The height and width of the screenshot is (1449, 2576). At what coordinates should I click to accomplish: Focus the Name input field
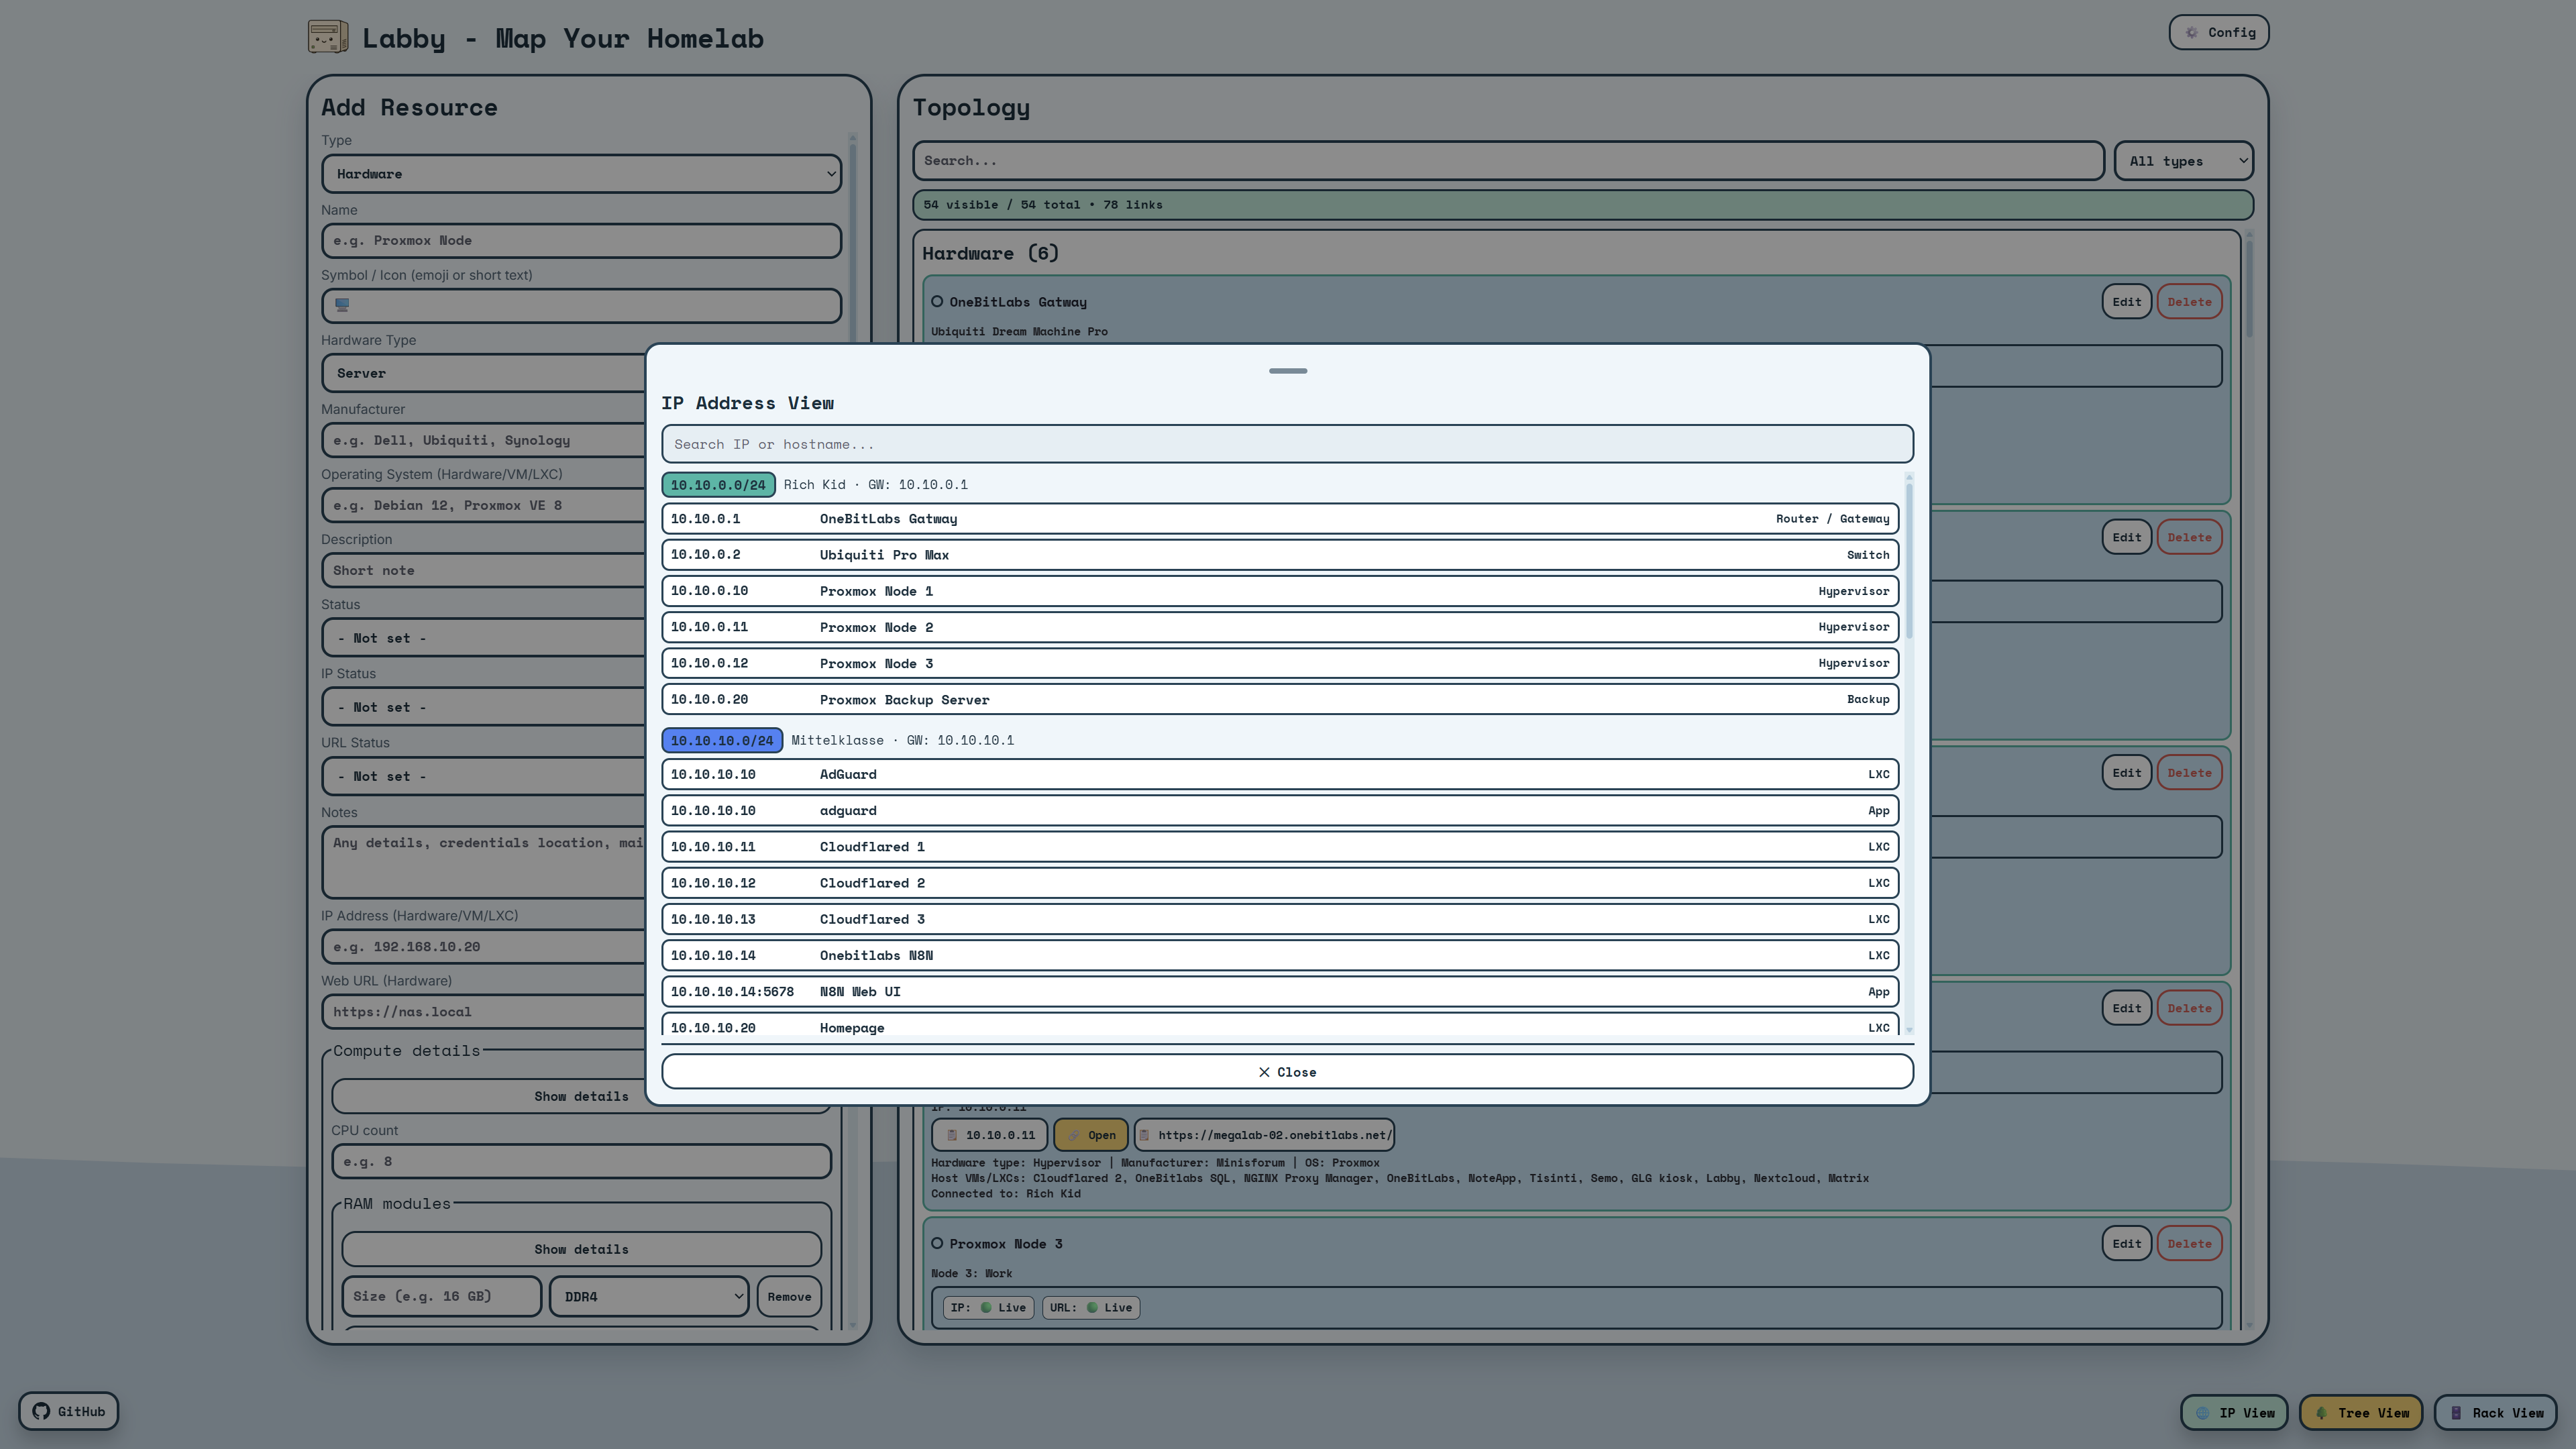tap(581, 240)
